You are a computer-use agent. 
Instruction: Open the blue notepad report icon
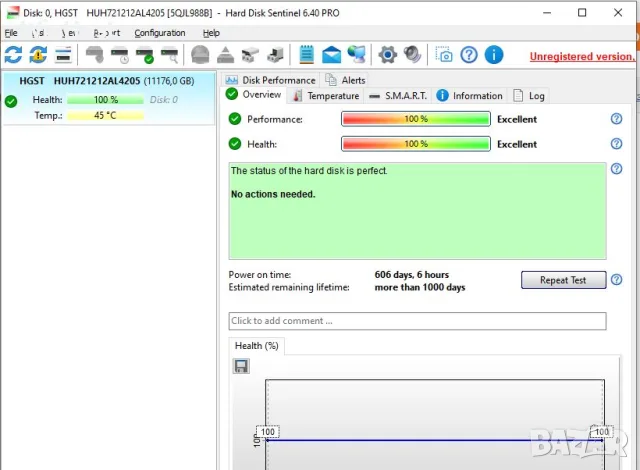coord(307,54)
